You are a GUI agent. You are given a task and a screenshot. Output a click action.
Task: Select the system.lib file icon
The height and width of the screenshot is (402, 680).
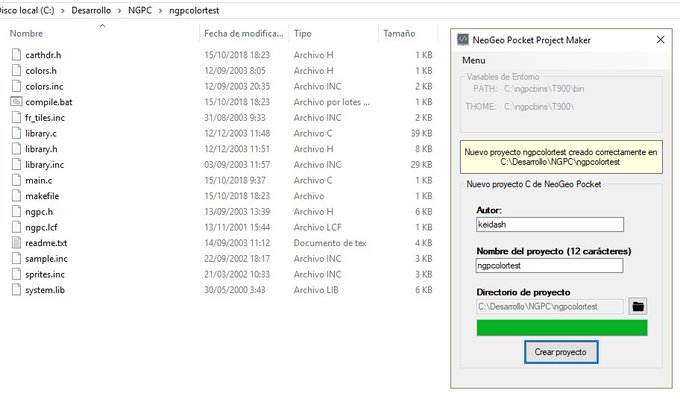(16, 290)
